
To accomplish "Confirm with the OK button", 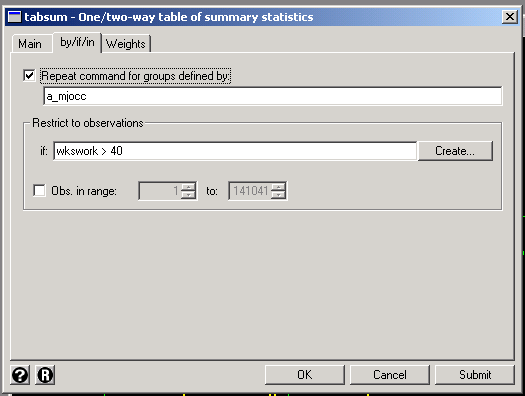I will [304, 375].
